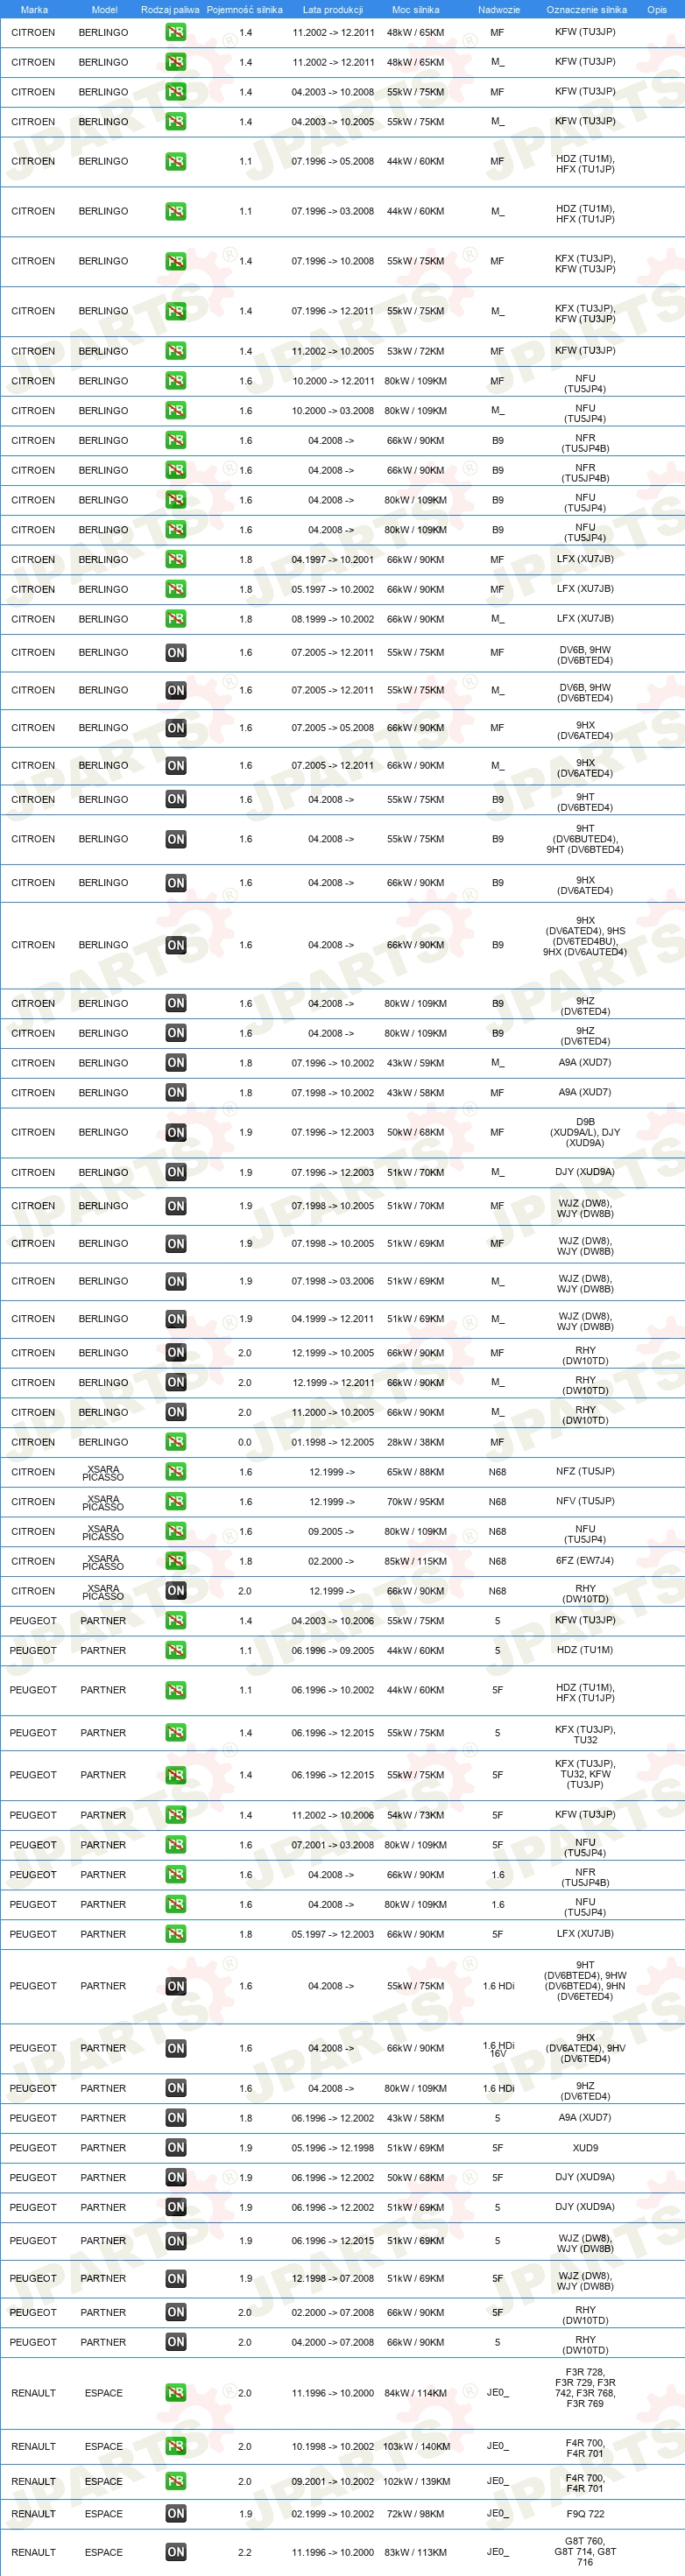Image resolution: width=685 pixels, height=2576 pixels.
Task: Click petrol icon in Xsara Picasso 09.2005 row
Action: click(176, 1532)
